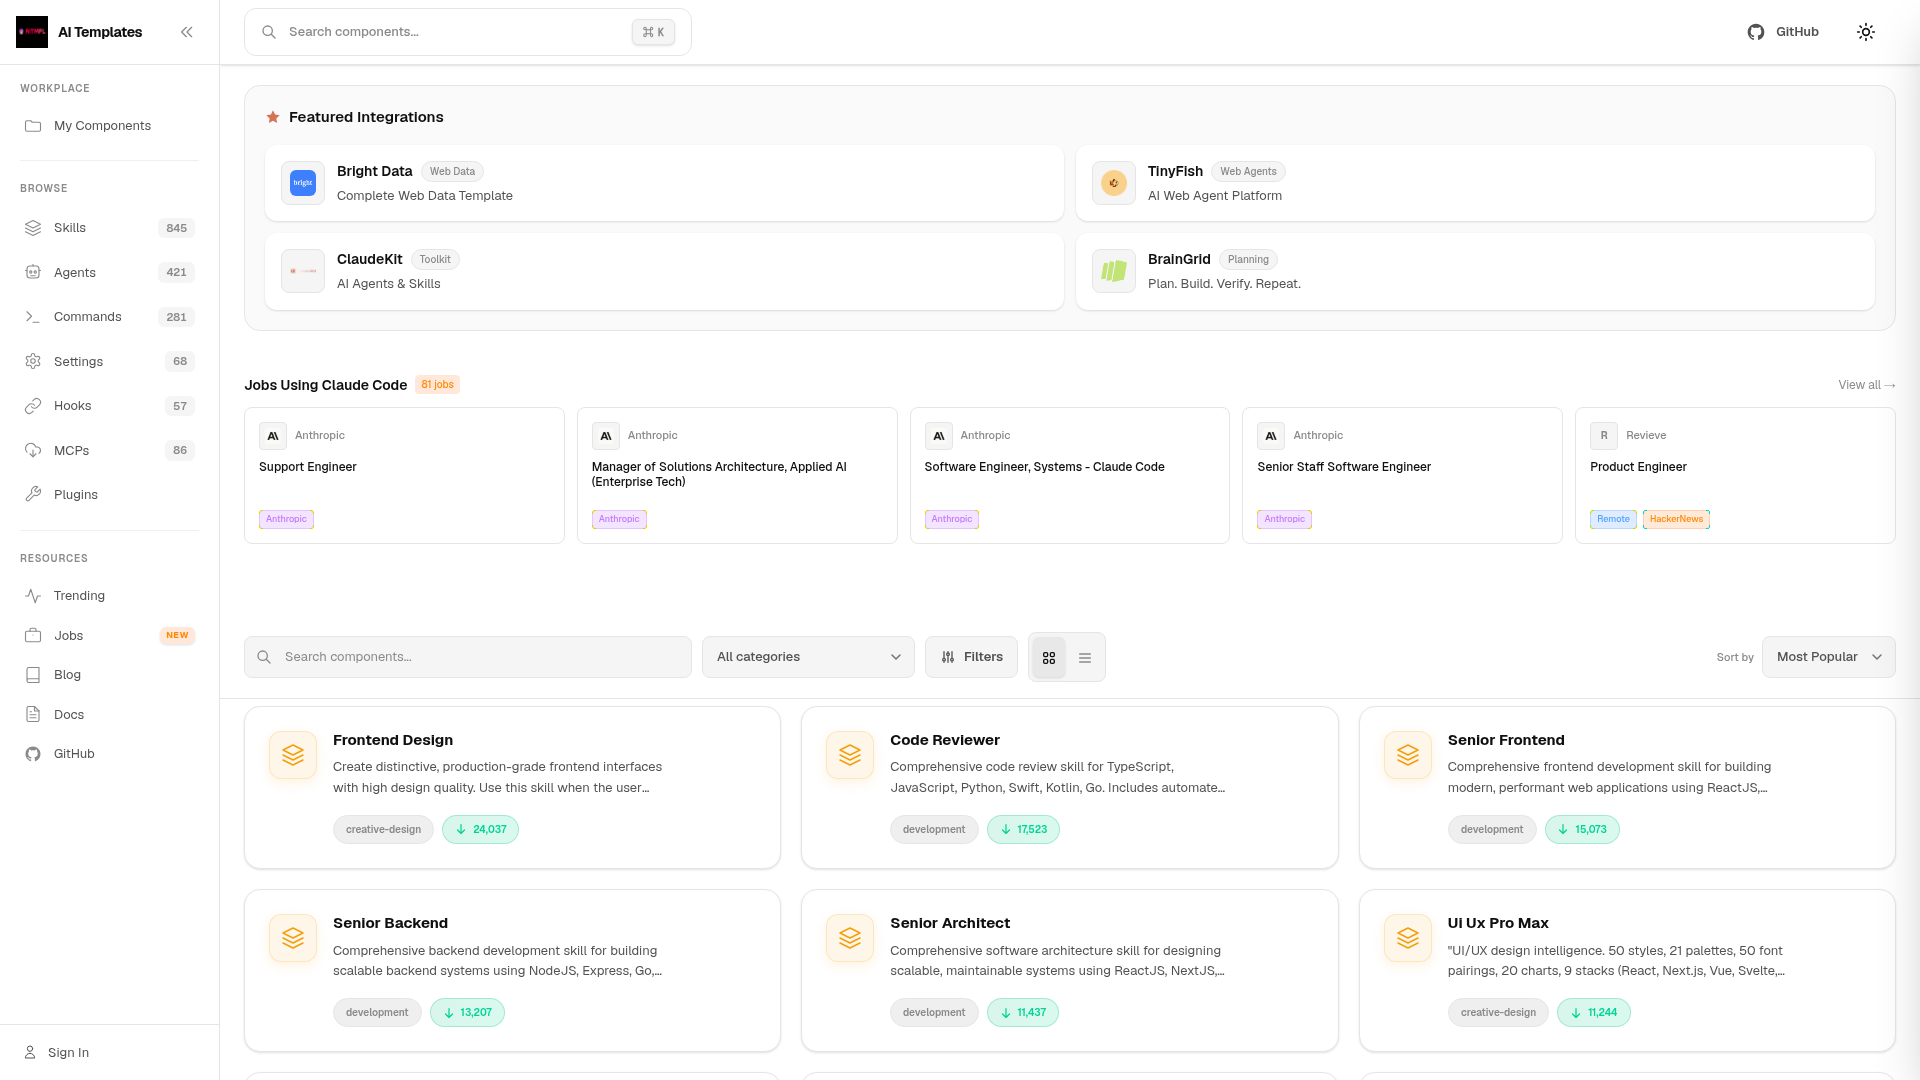Open Manager of Solutions Architecture job
1920x1080 pixels.
737,475
